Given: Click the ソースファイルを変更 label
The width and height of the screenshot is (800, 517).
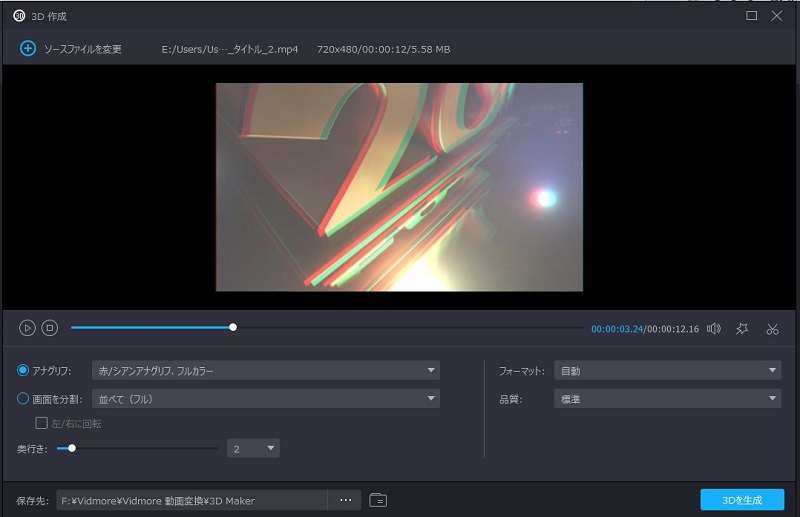Looking at the screenshot, I should (x=82, y=49).
